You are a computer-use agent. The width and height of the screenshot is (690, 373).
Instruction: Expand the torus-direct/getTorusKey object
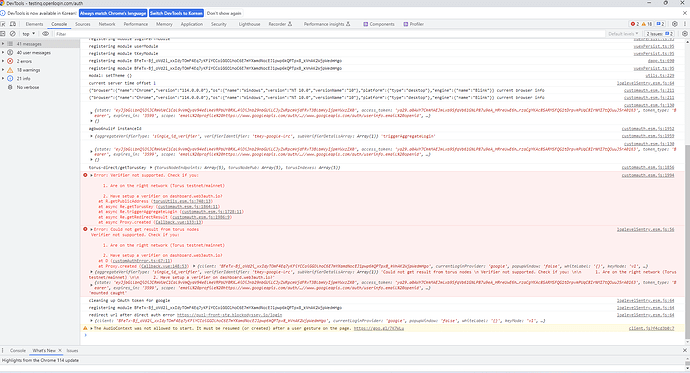pyautogui.click(x=151, y=168)
